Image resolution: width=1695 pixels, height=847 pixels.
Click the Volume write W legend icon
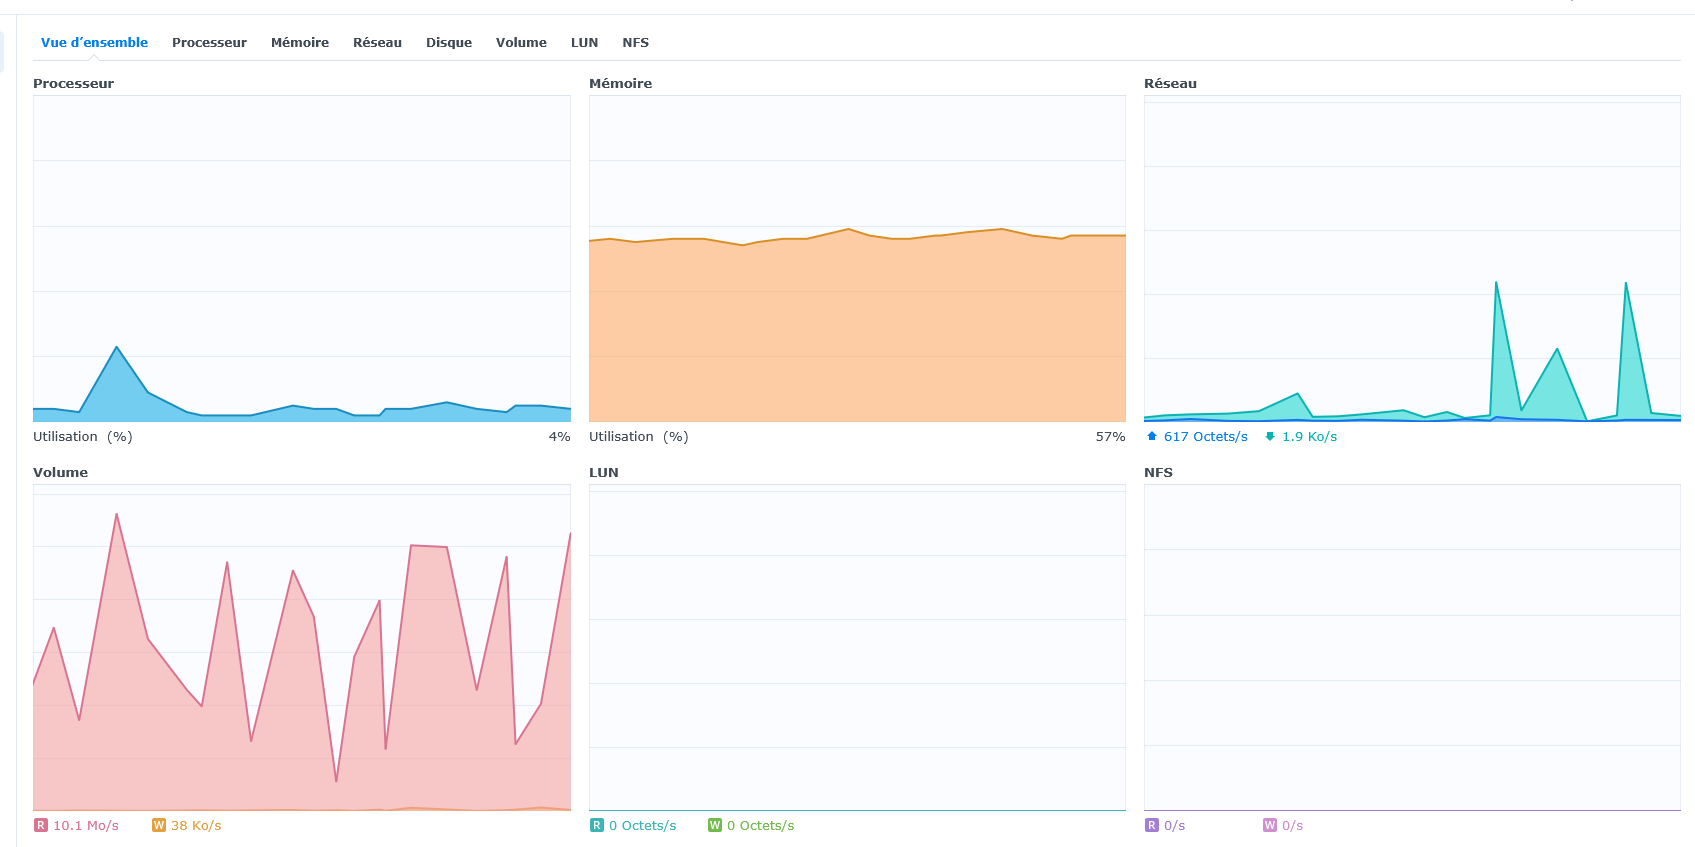159,825
